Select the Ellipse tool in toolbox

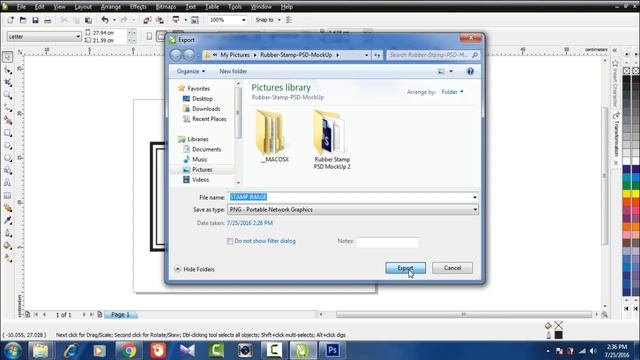(7, 146)
